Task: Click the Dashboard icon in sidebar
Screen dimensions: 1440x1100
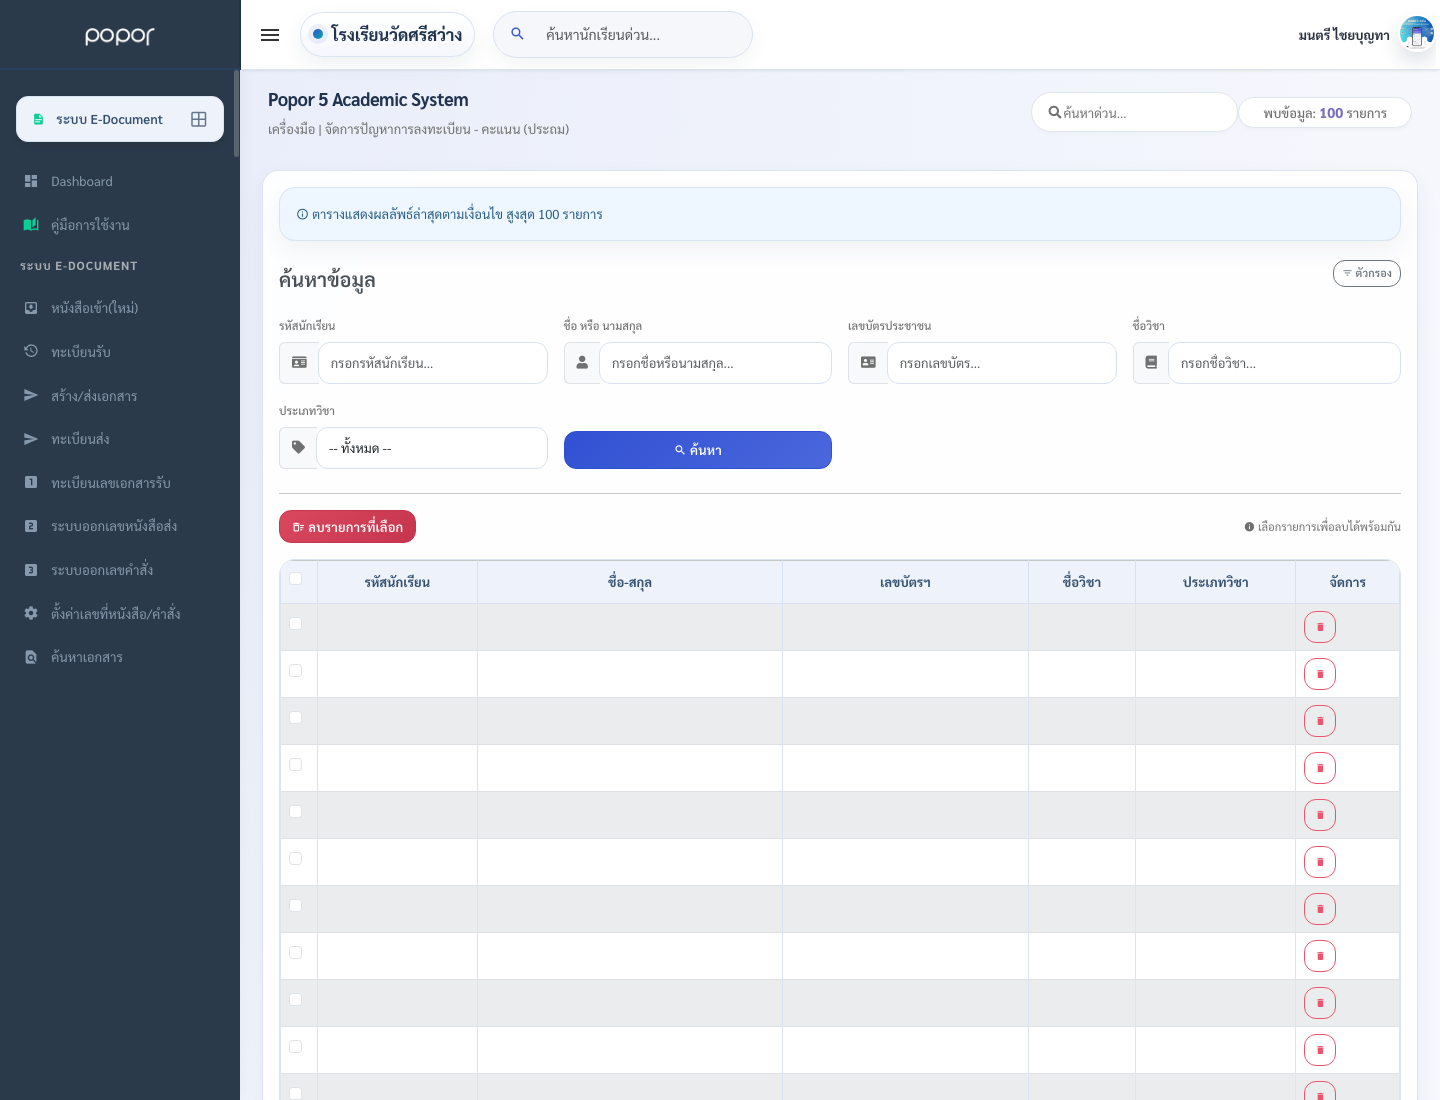Action: click(x=31, y=181)
